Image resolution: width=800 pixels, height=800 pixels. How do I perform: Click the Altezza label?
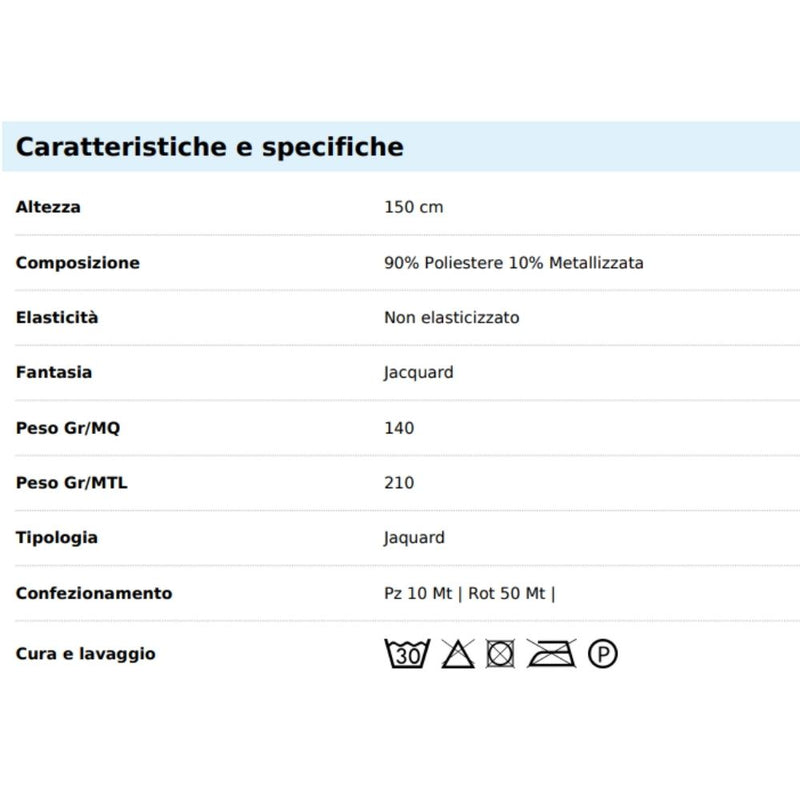coord(48,207)
